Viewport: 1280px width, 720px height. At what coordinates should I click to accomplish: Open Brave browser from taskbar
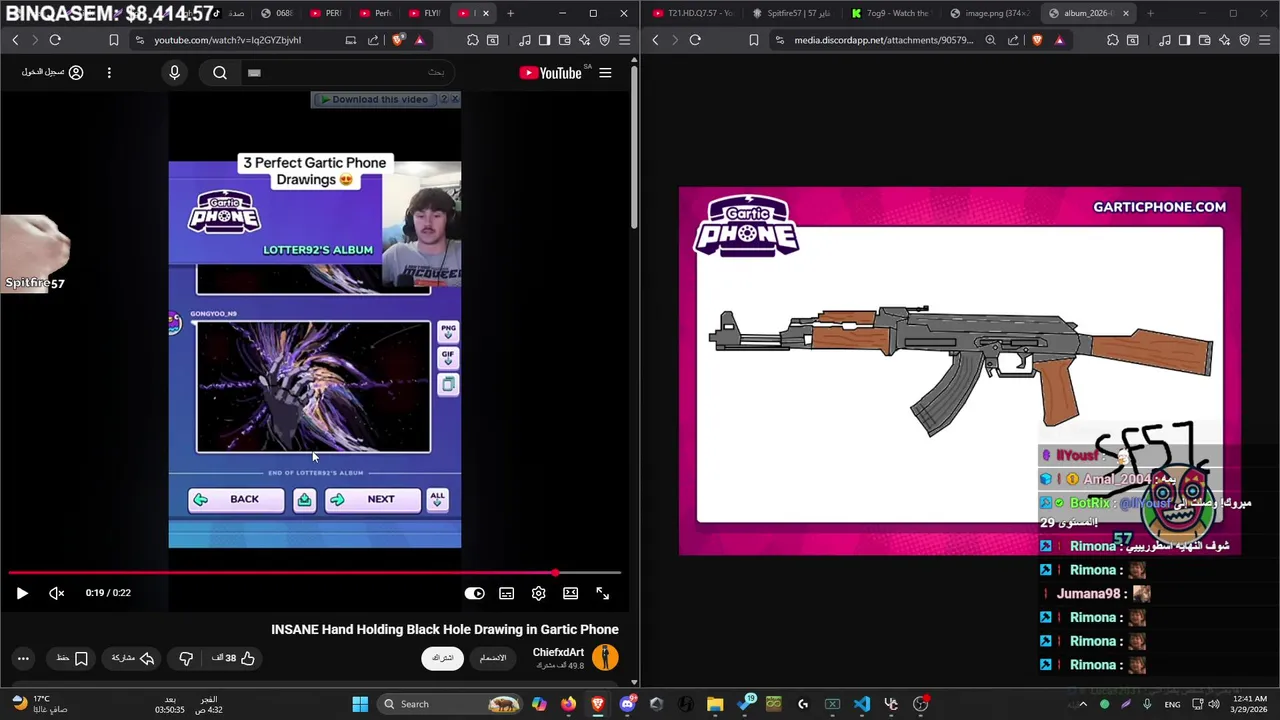pyautogui.click(x=598, y=704)
